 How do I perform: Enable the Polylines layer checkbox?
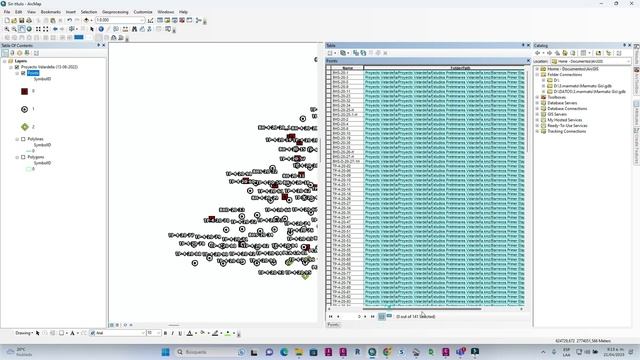point(23,139)
